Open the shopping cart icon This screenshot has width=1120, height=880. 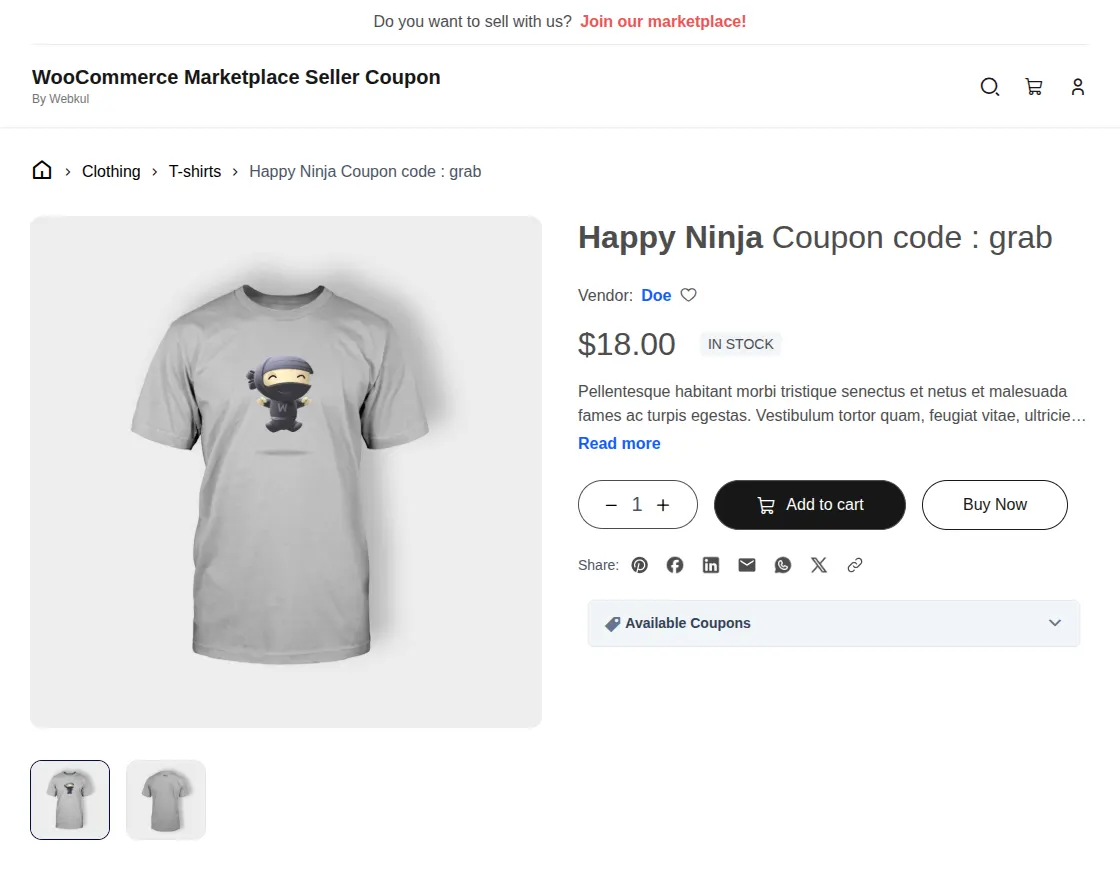click(x=1034, y=87)
